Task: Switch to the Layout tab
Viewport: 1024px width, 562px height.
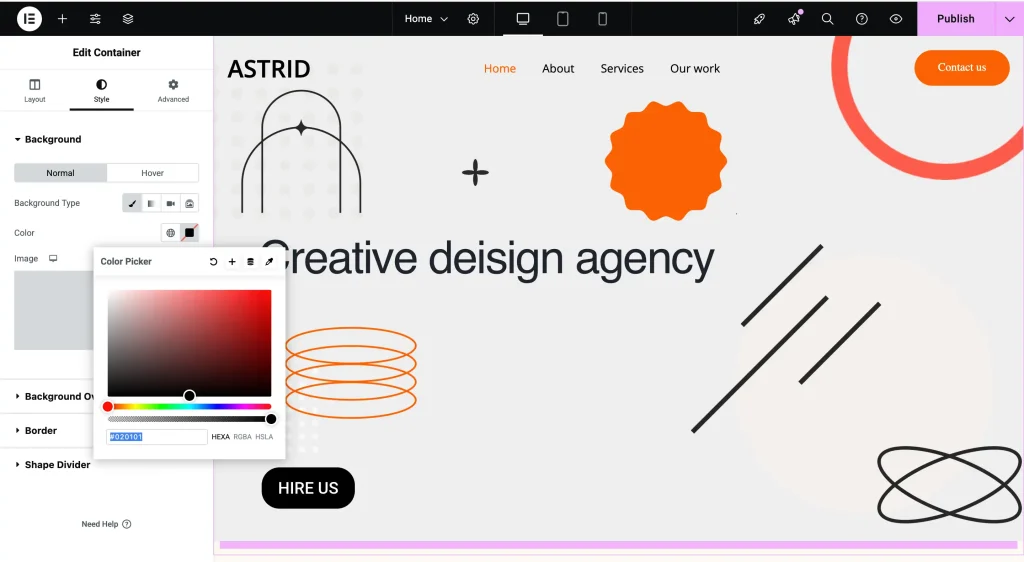Action: coord(35,90)
